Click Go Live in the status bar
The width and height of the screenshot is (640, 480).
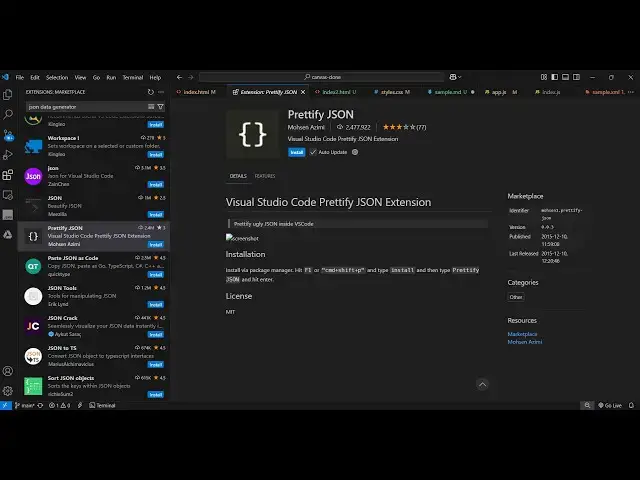(x=610, y=405)
